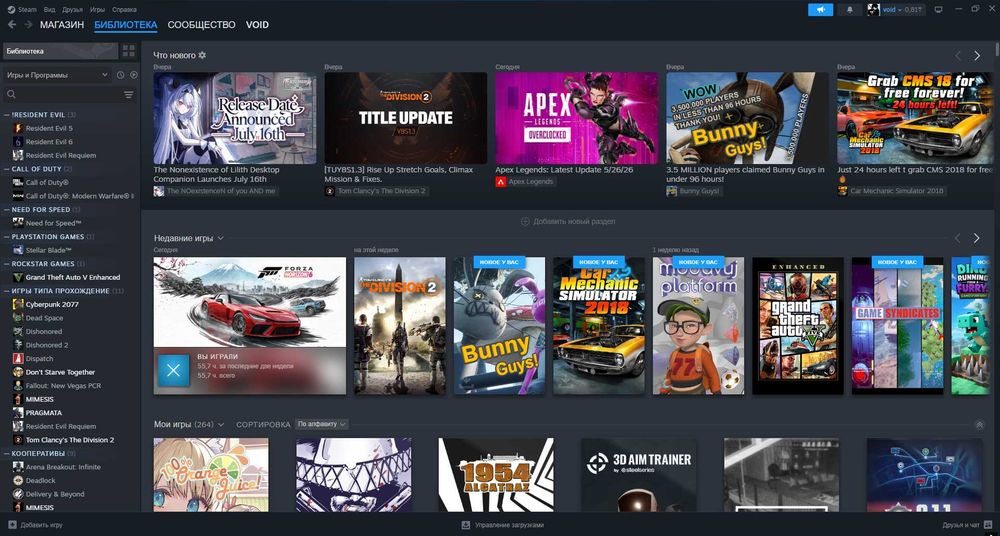Click the Forza Horizon stop X button
Screen dimensions: 1000x536
pos(173,371)
